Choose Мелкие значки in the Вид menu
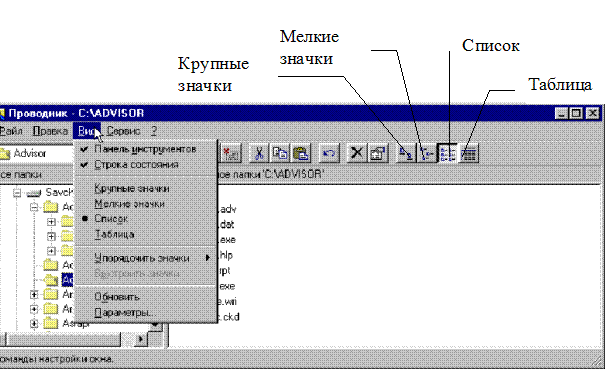Screen dimensions: 609x381 (145, 204)
